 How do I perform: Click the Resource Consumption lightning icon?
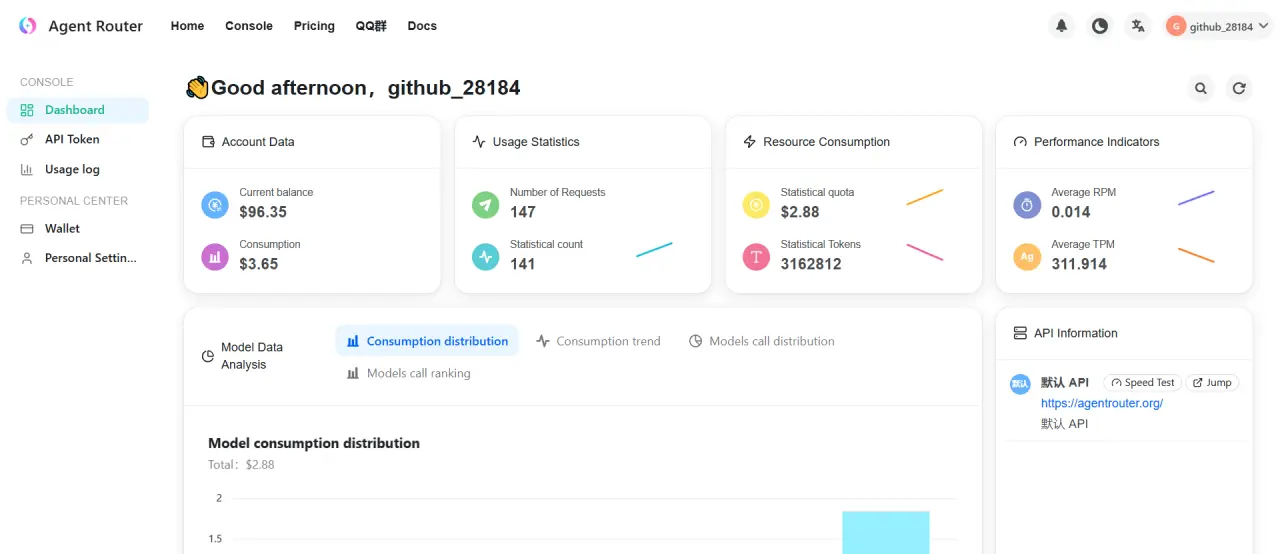pyautogui.click(x=750, y=142)
